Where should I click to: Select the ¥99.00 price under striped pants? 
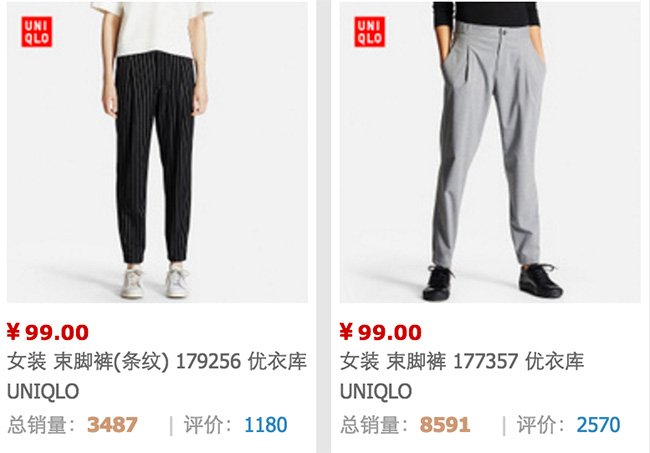point(48,332)
